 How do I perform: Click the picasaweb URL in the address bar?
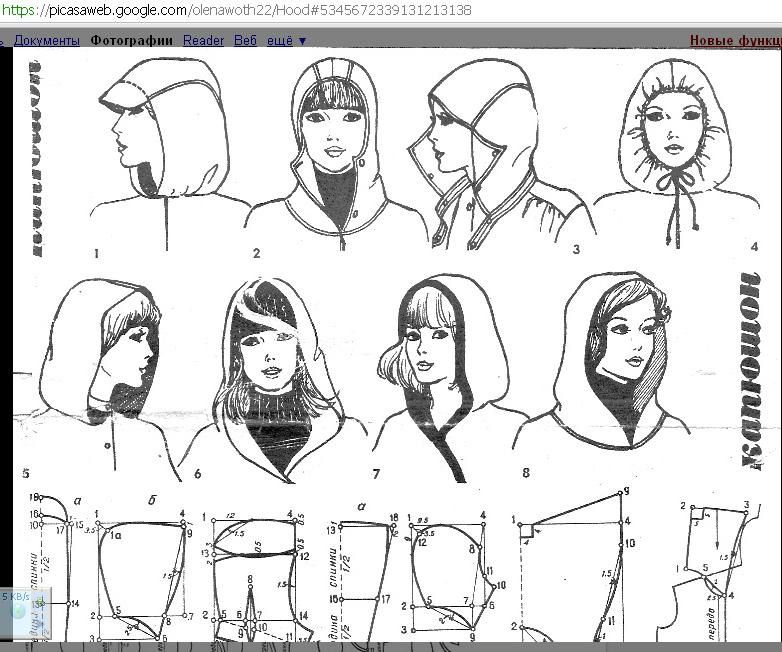[x=236, y=10]
